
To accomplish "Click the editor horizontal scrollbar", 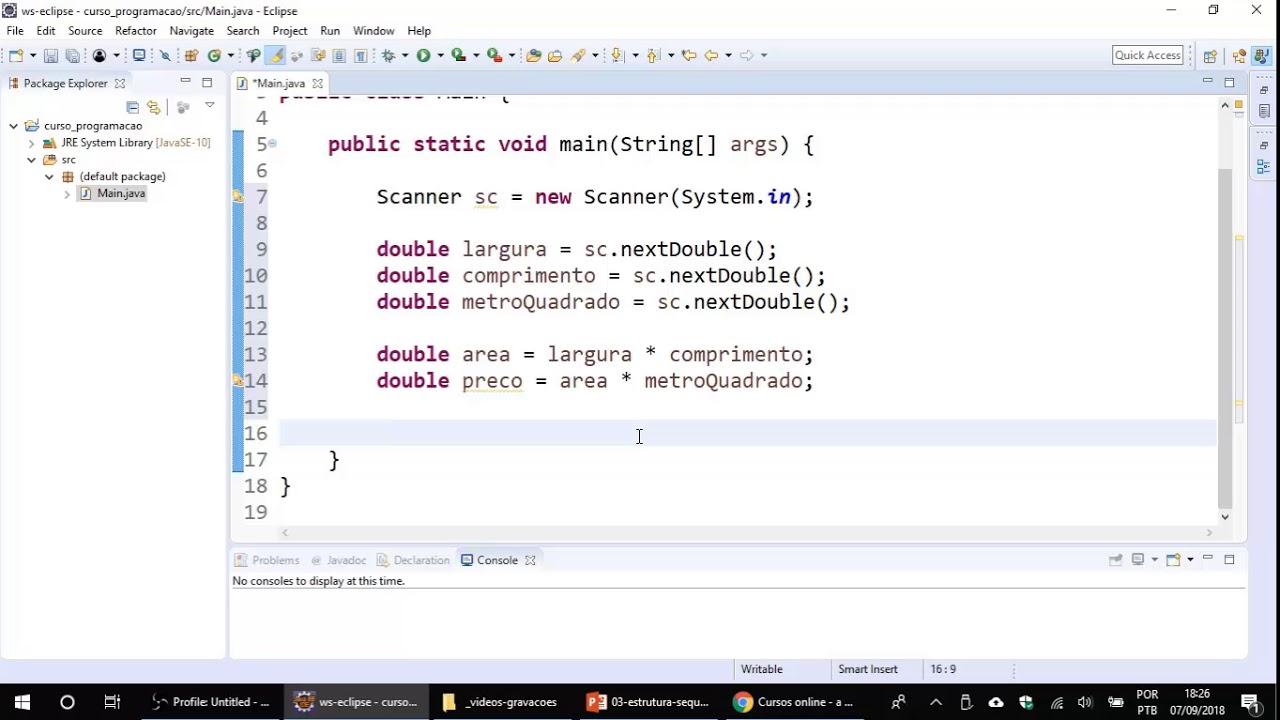I will click(x=747, y=533).
